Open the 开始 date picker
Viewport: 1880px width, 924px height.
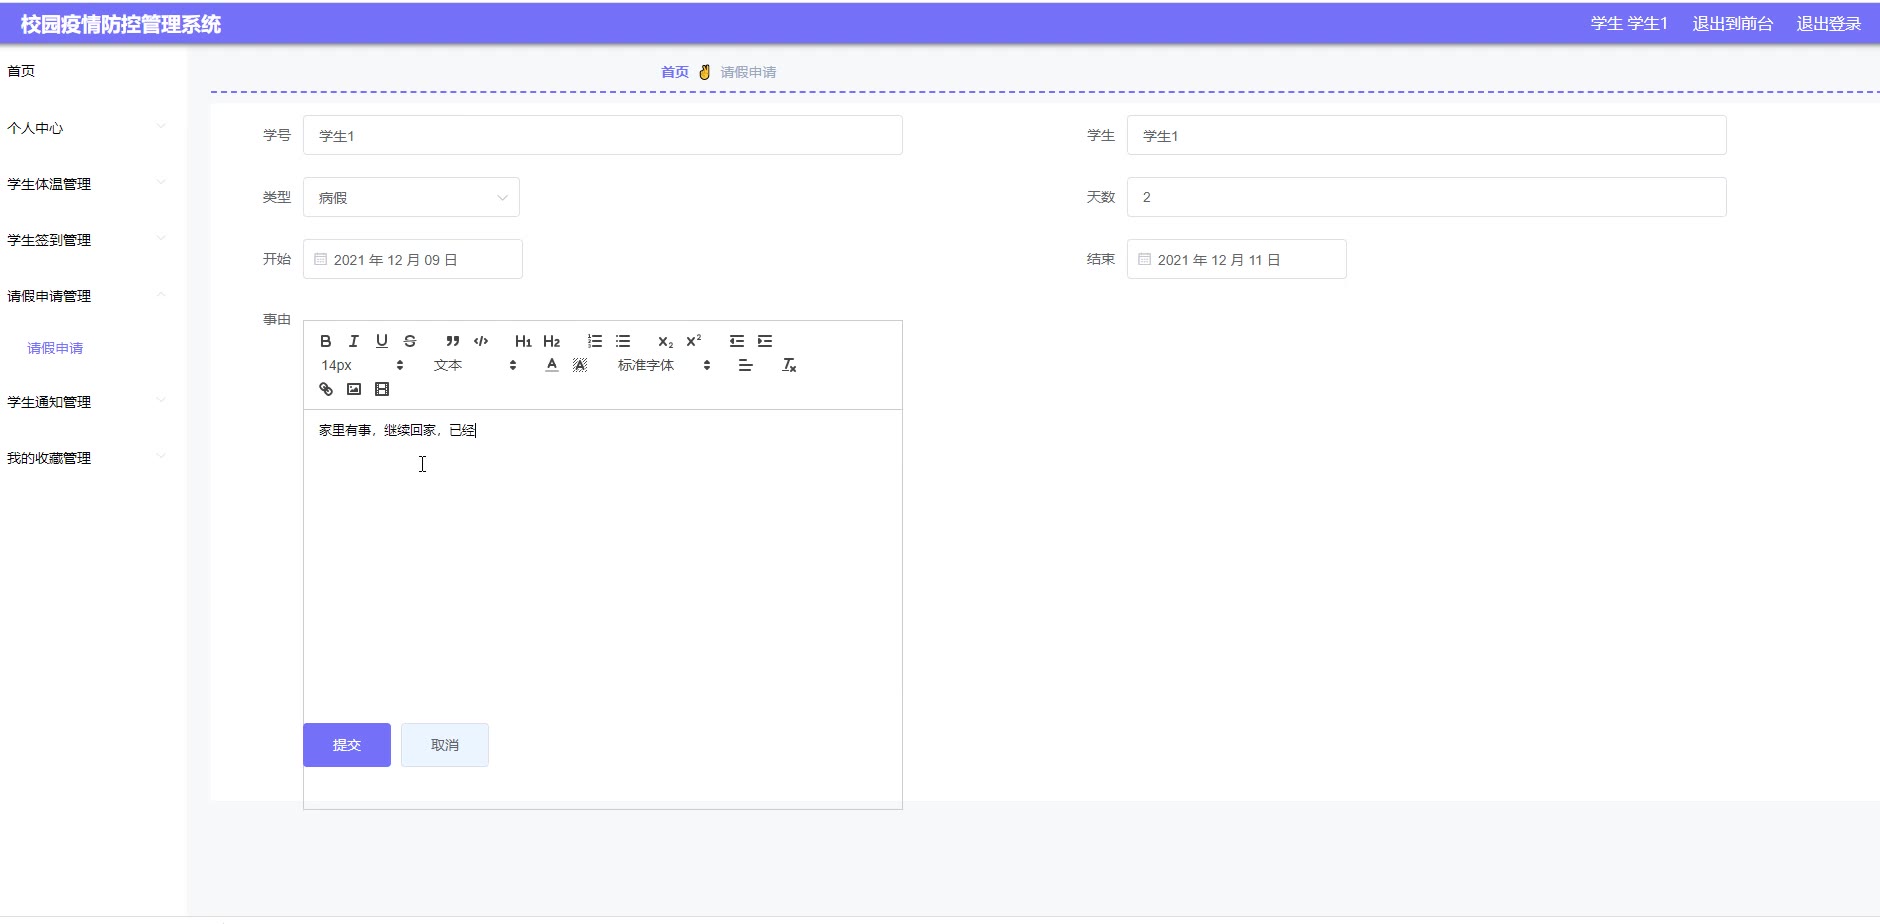click(413, 259)
